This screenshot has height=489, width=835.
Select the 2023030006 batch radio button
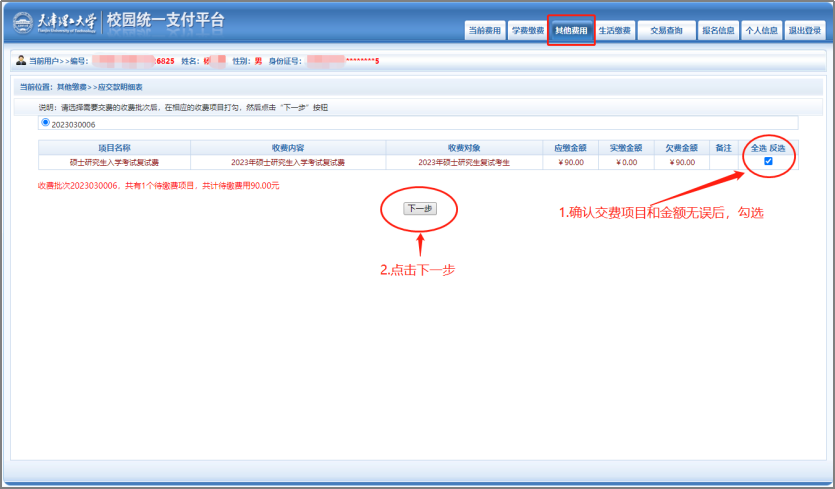[x=45, y=123]
